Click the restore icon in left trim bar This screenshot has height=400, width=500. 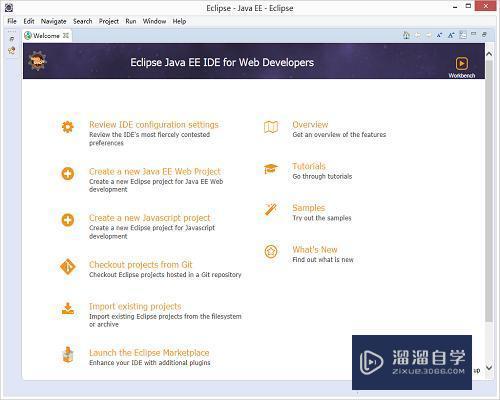pos(12,39)
